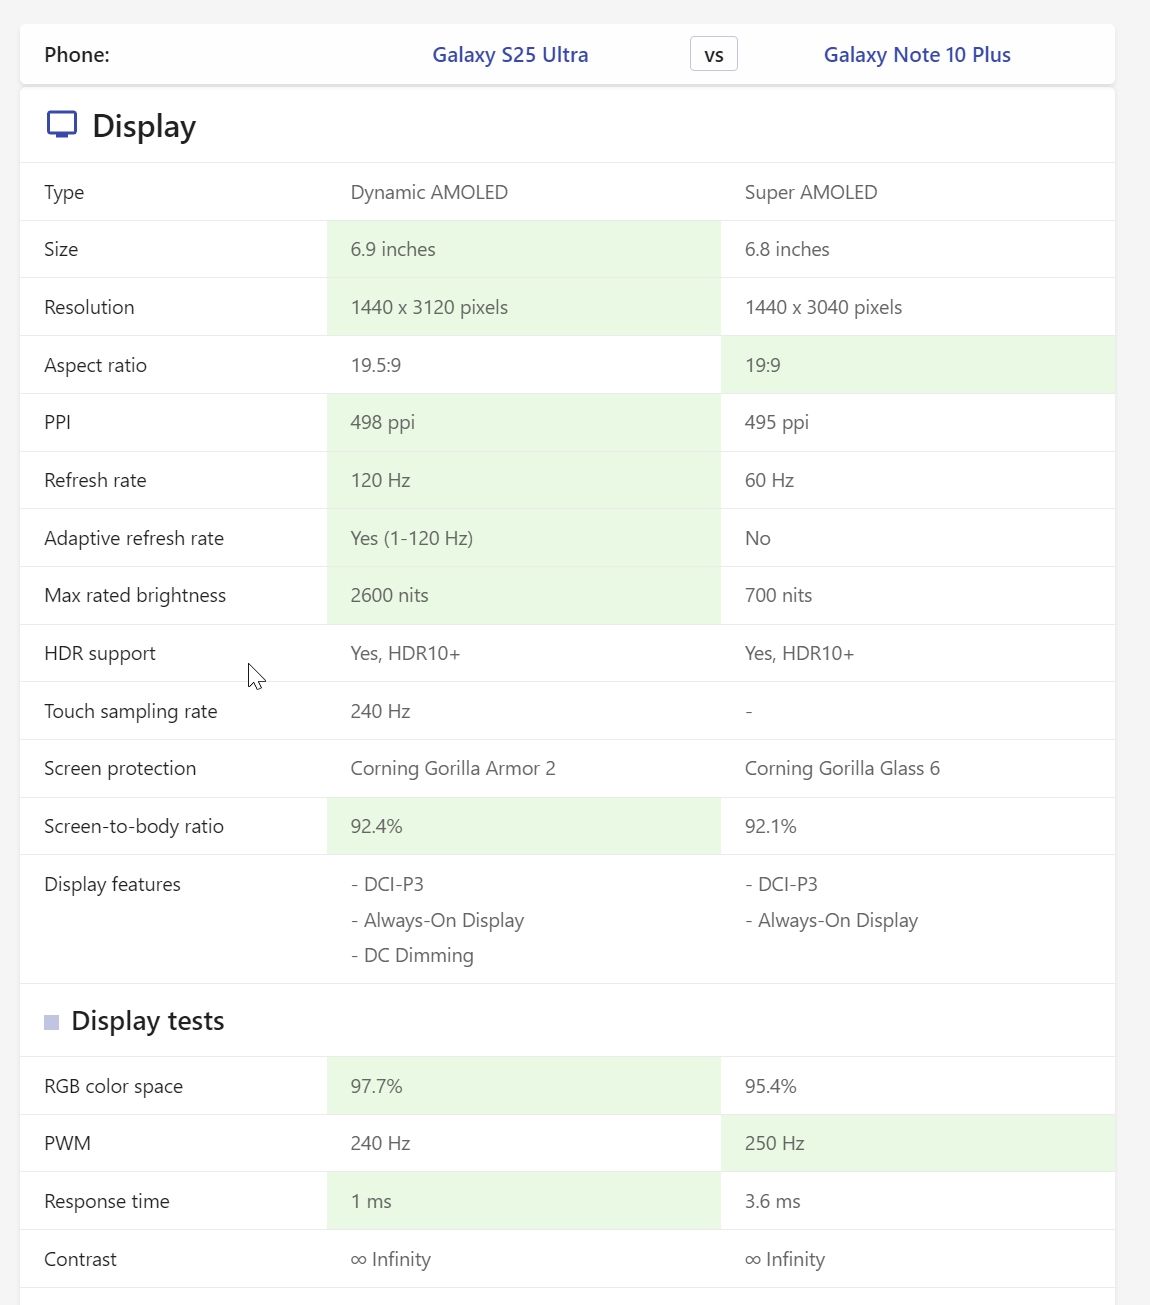Click Yes (1-120 Hz) adaptive refresh value

[x=412, y=538]
